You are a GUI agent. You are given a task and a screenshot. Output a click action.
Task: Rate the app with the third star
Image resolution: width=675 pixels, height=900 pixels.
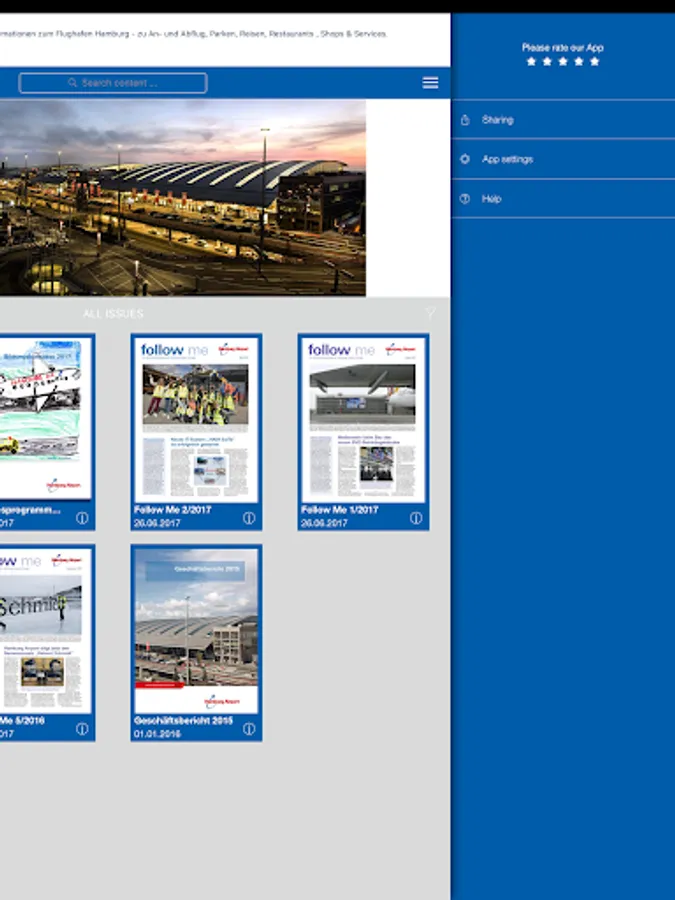pos(562,61)
